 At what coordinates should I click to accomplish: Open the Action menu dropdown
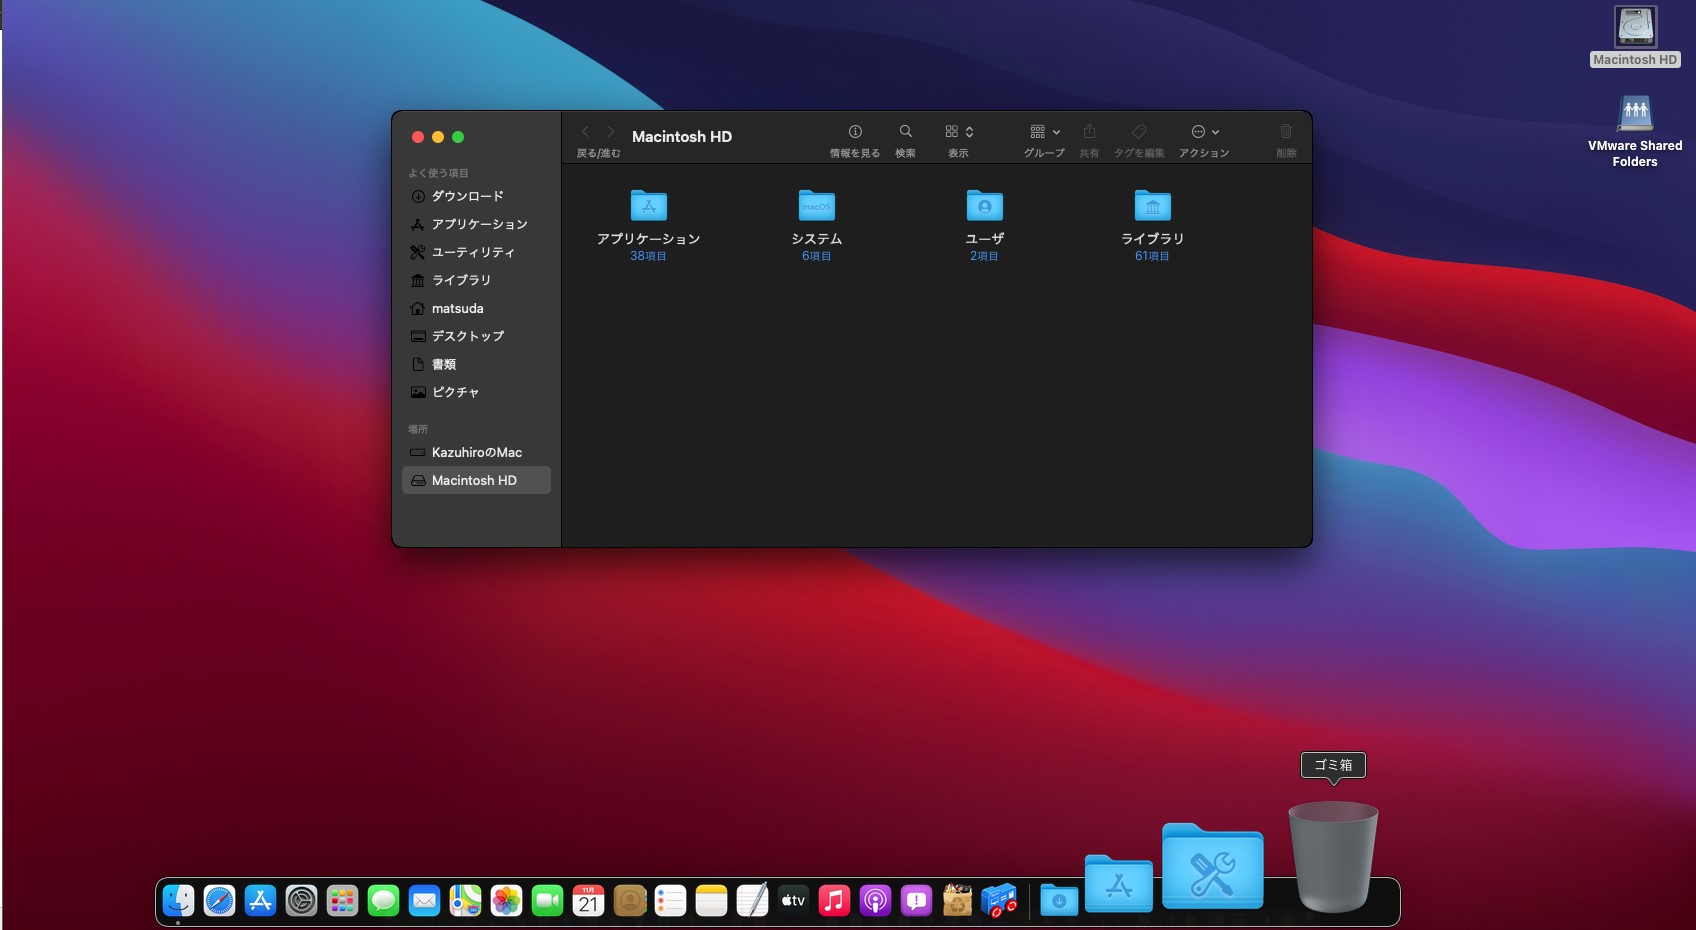pos(1204,132)
